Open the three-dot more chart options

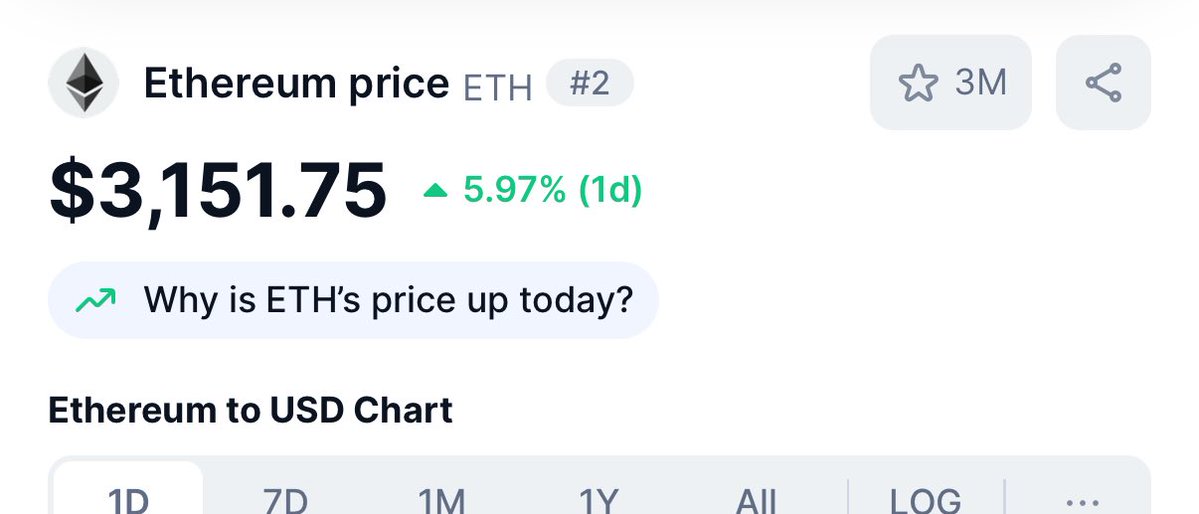coord(1082,503)
